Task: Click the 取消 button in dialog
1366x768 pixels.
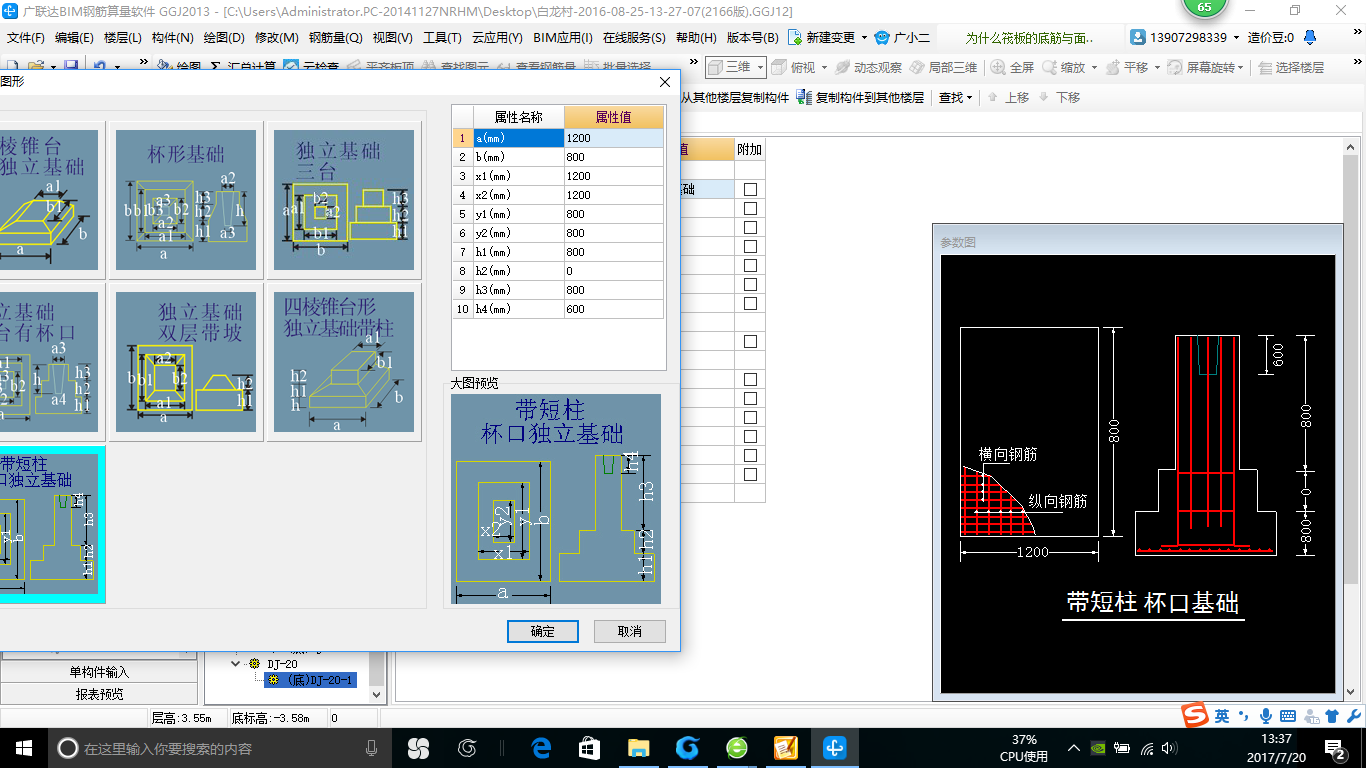Action: tap(630, 631)
